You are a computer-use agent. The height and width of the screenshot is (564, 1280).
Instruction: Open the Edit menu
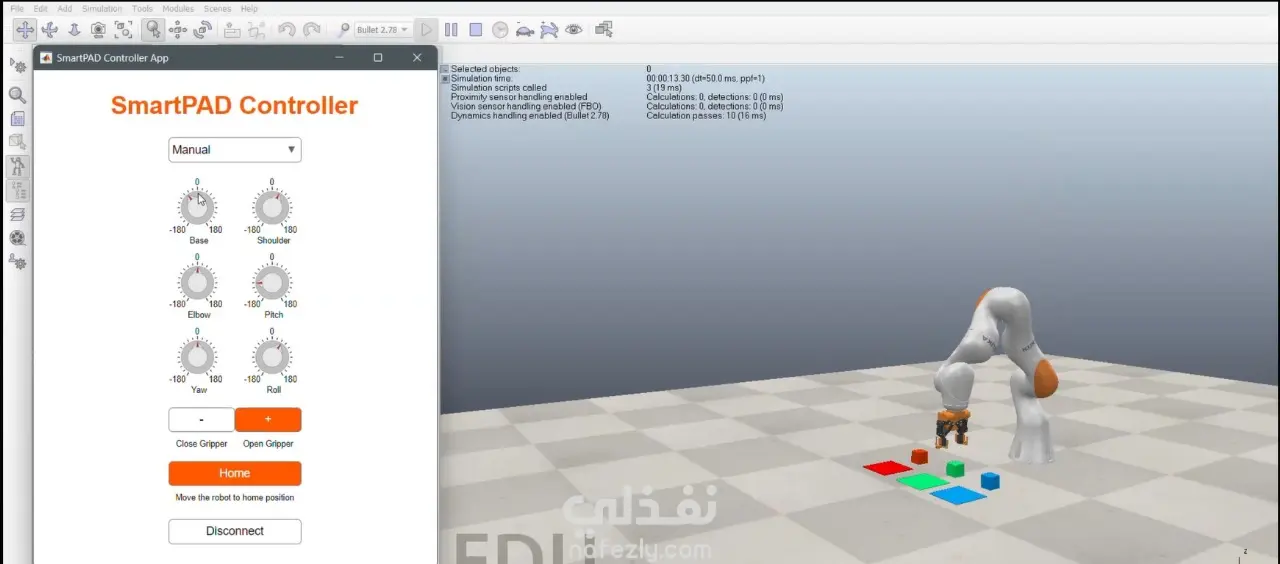click(41, 8)
